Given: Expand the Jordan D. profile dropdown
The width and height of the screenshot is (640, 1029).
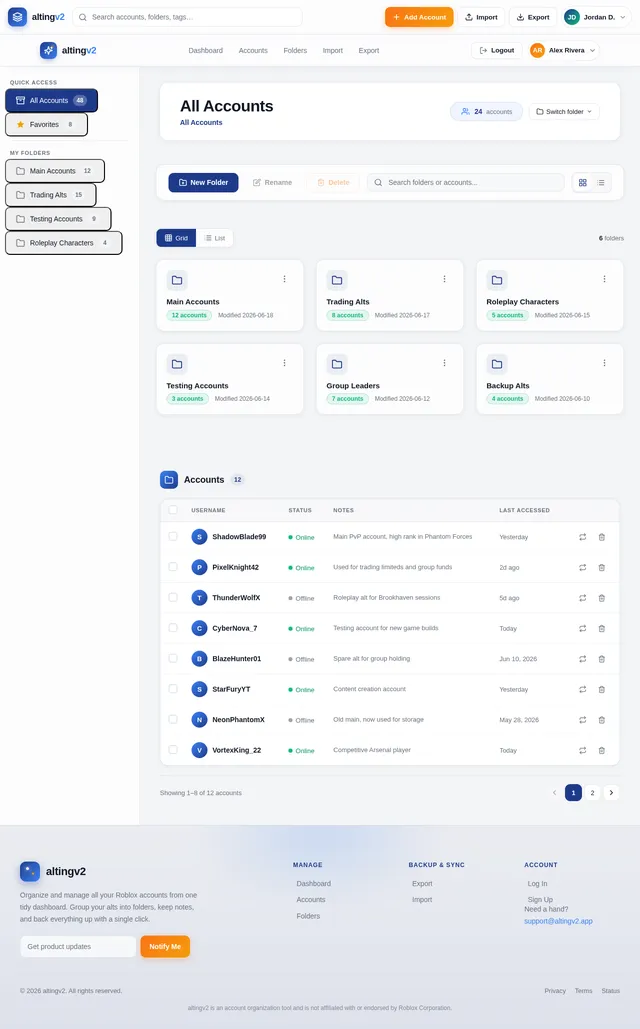Looking at the screenshot, I should [596, 17].
